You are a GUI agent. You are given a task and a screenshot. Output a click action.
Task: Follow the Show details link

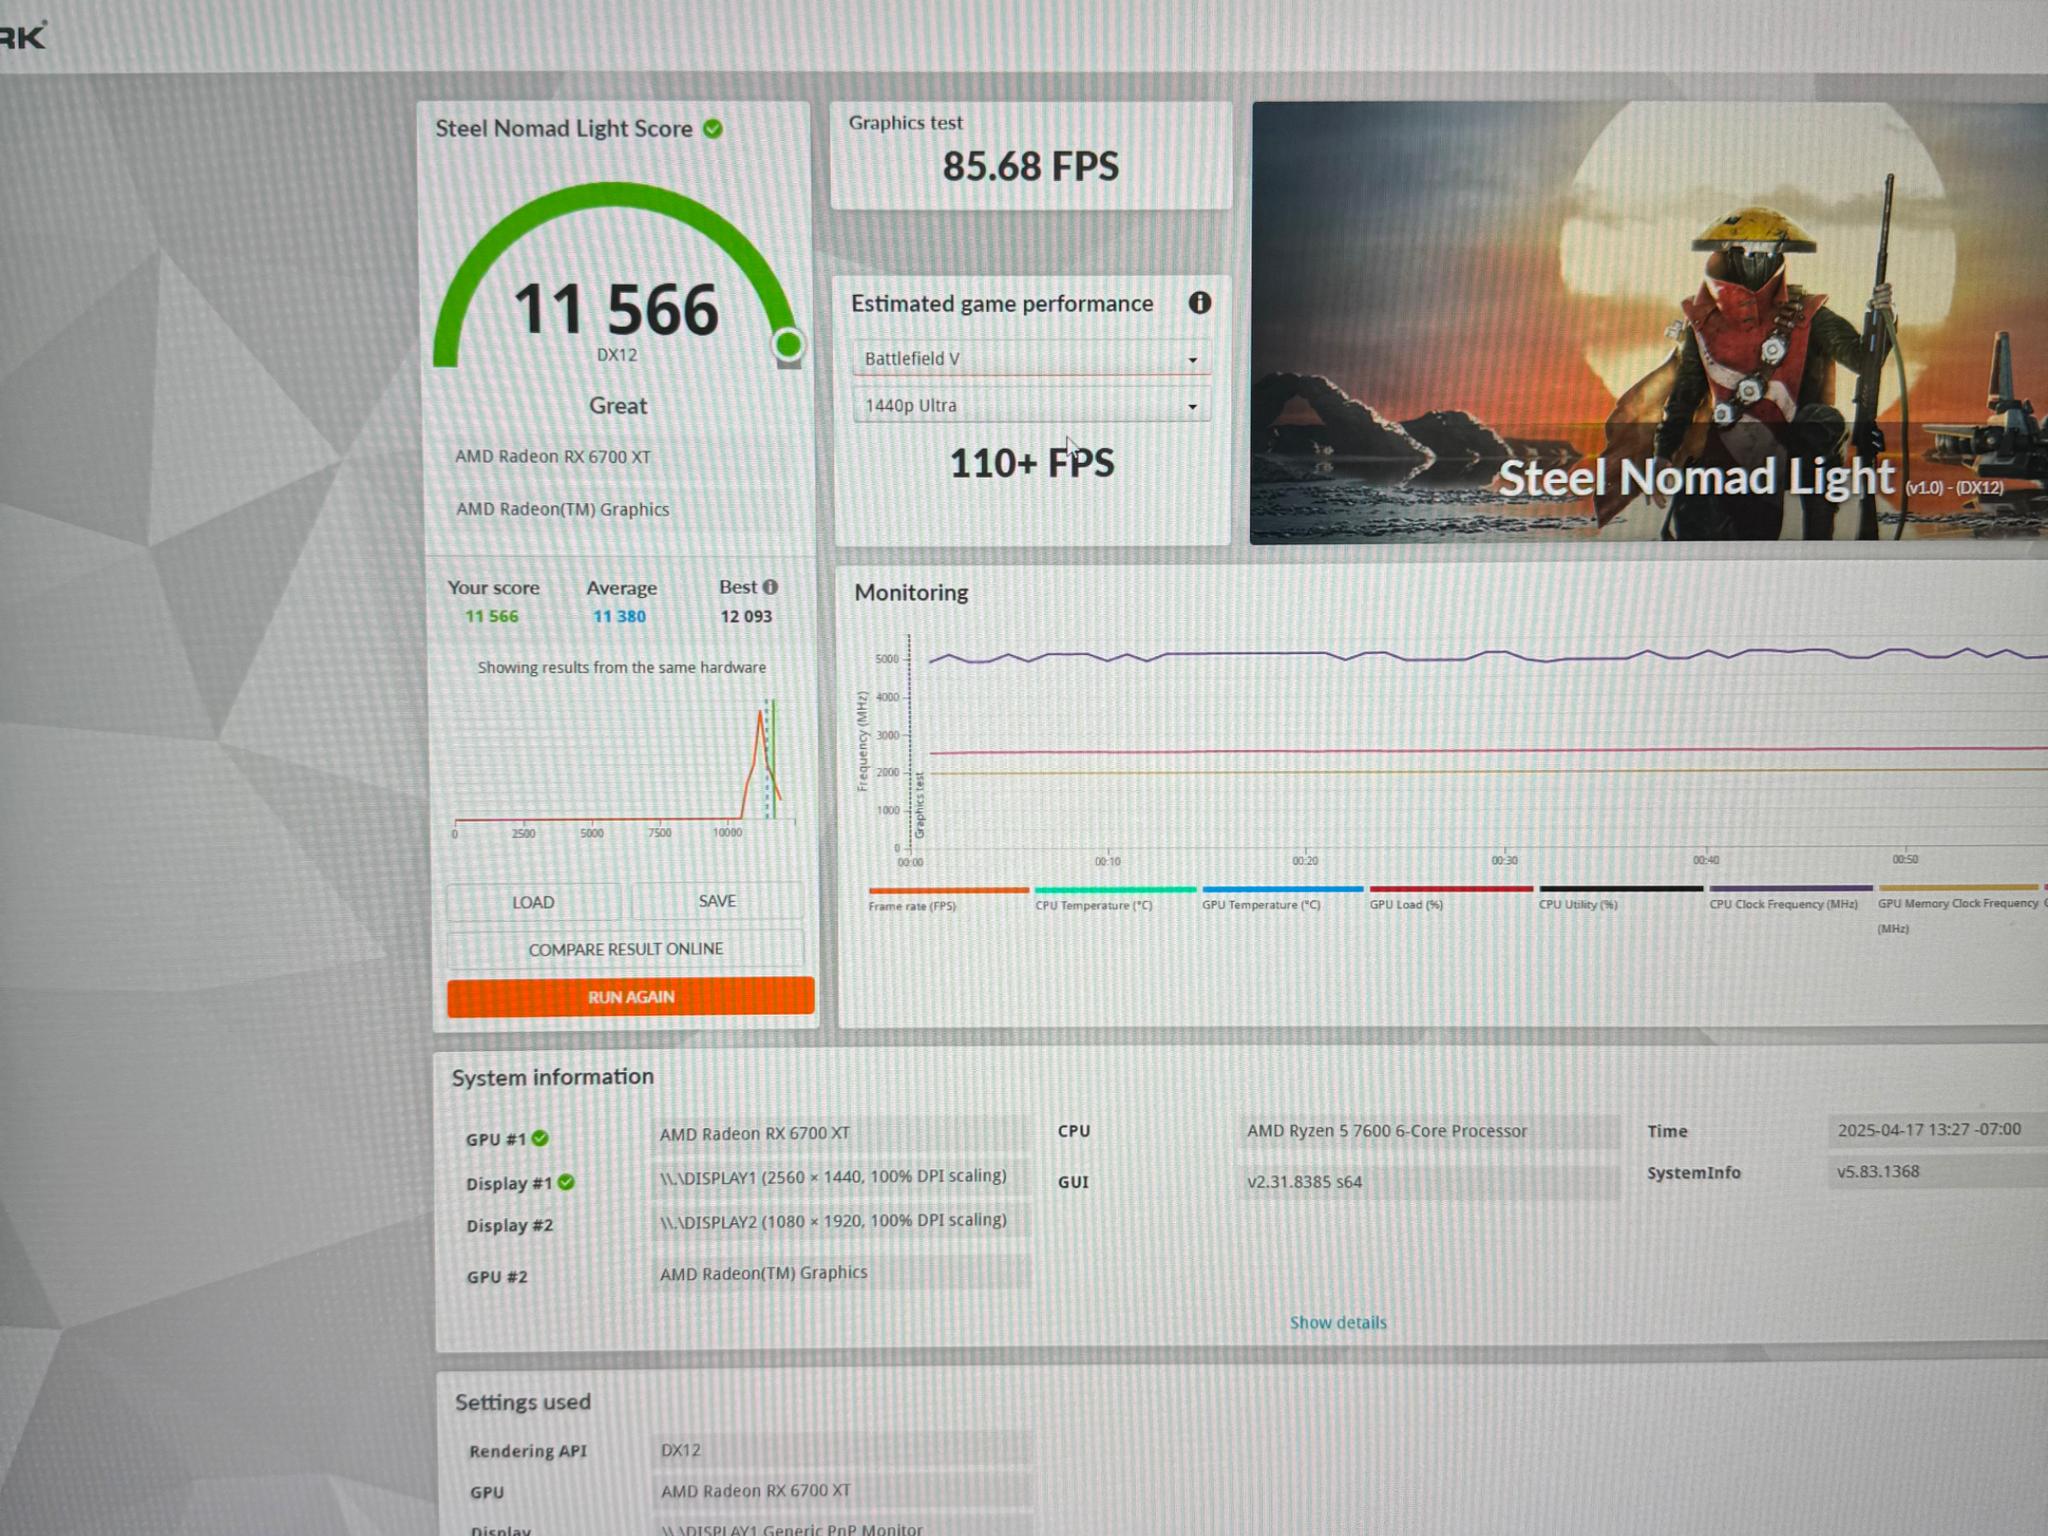point(1338,1322)
